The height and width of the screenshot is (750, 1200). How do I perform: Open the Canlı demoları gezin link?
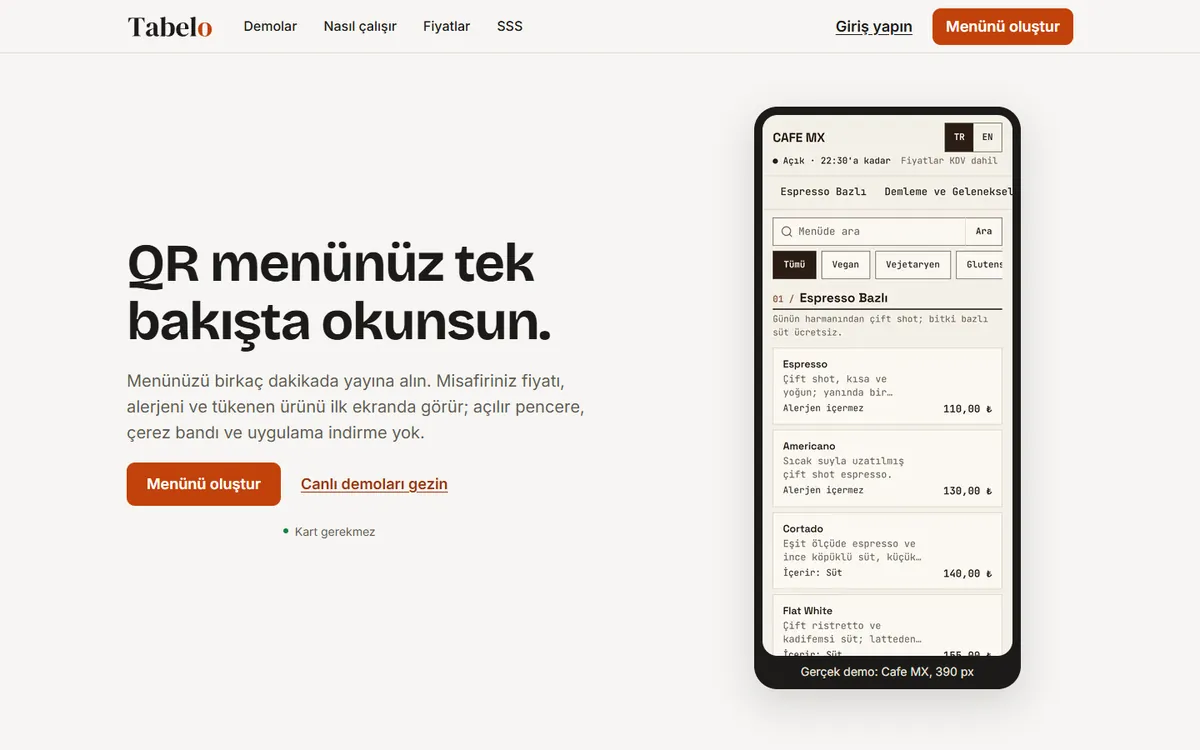point(374,484)
